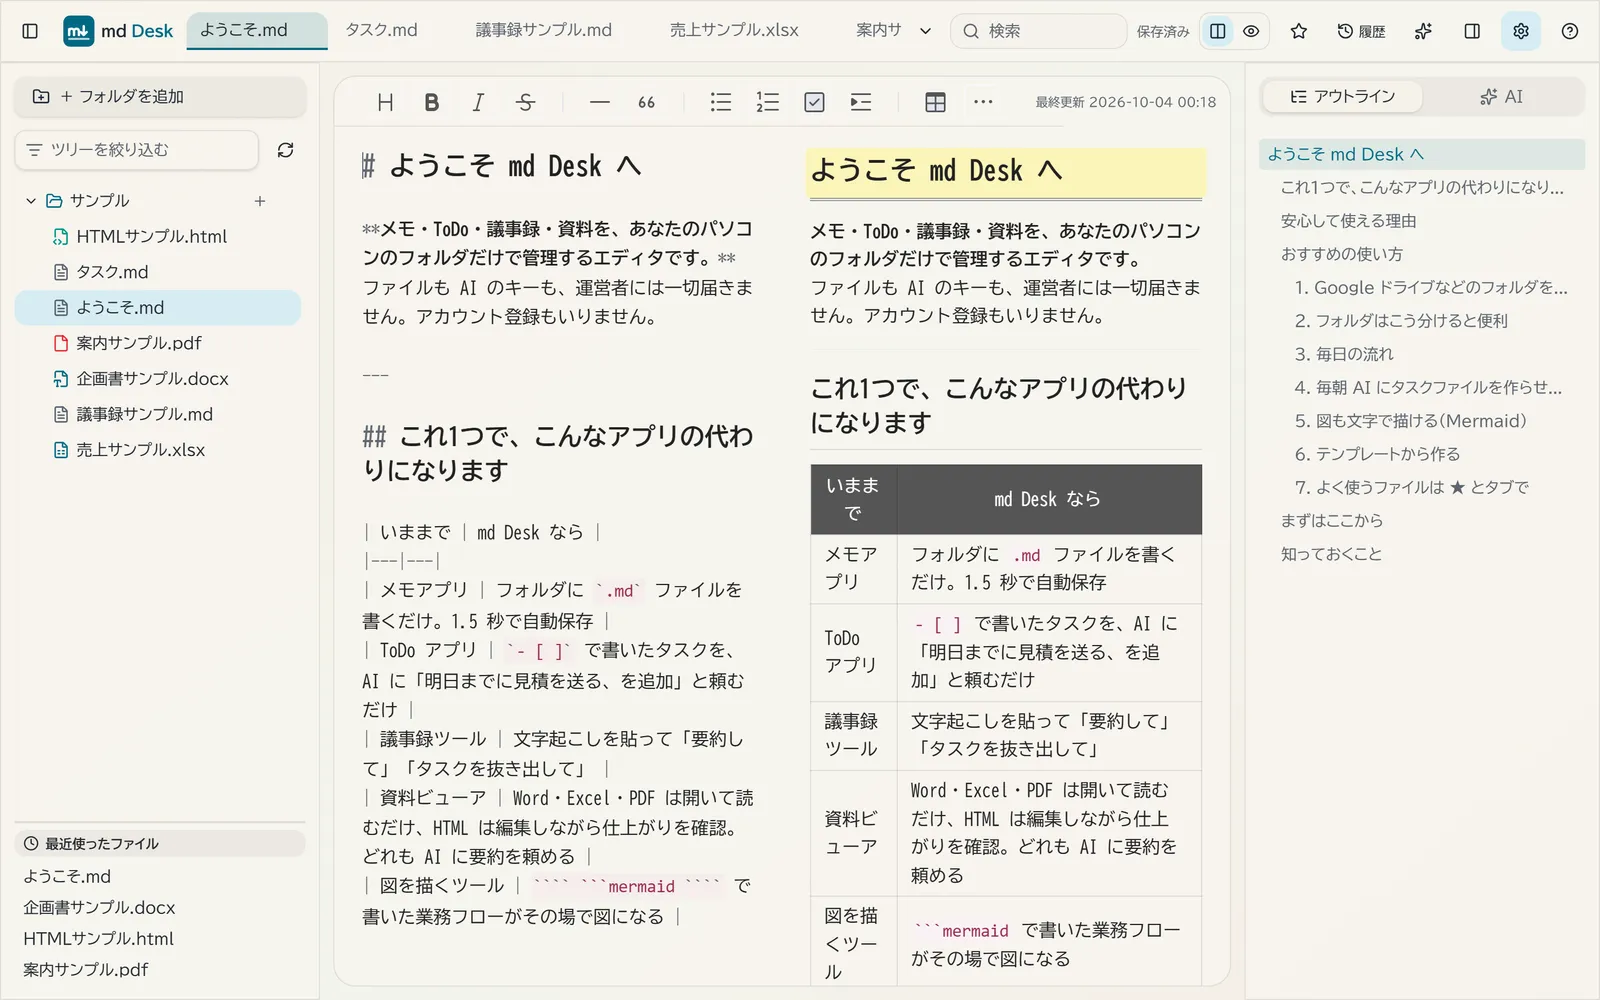Switch to the 議事録サンプル.md tab

[543, 30]
